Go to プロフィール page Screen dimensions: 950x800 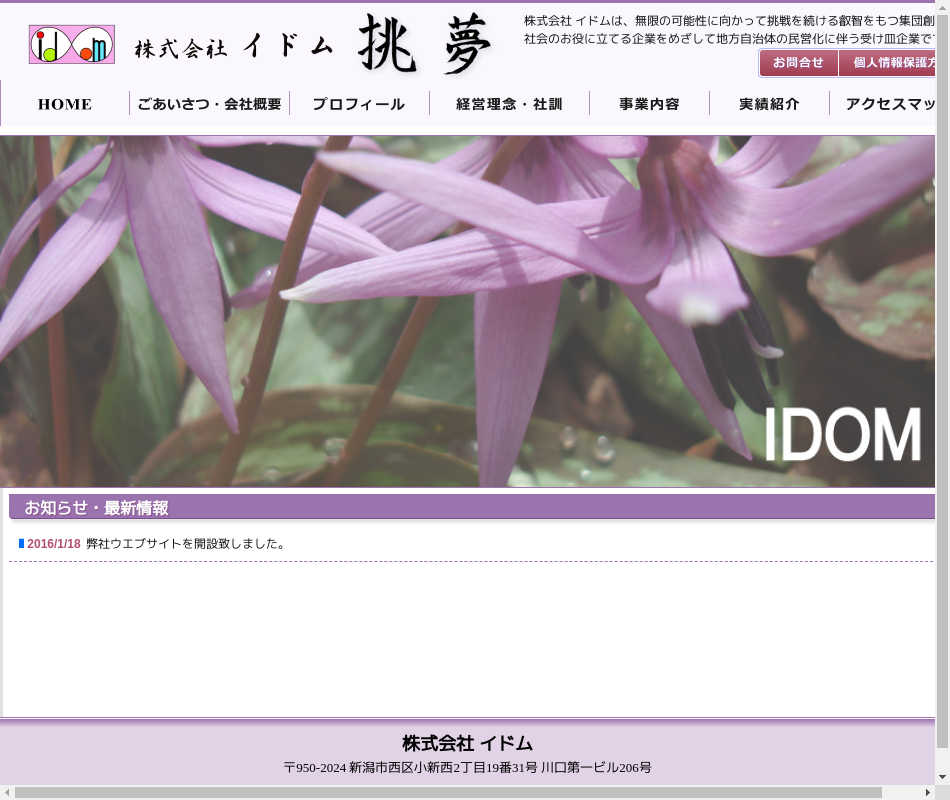pyautogui.click(x=358, y=104)
